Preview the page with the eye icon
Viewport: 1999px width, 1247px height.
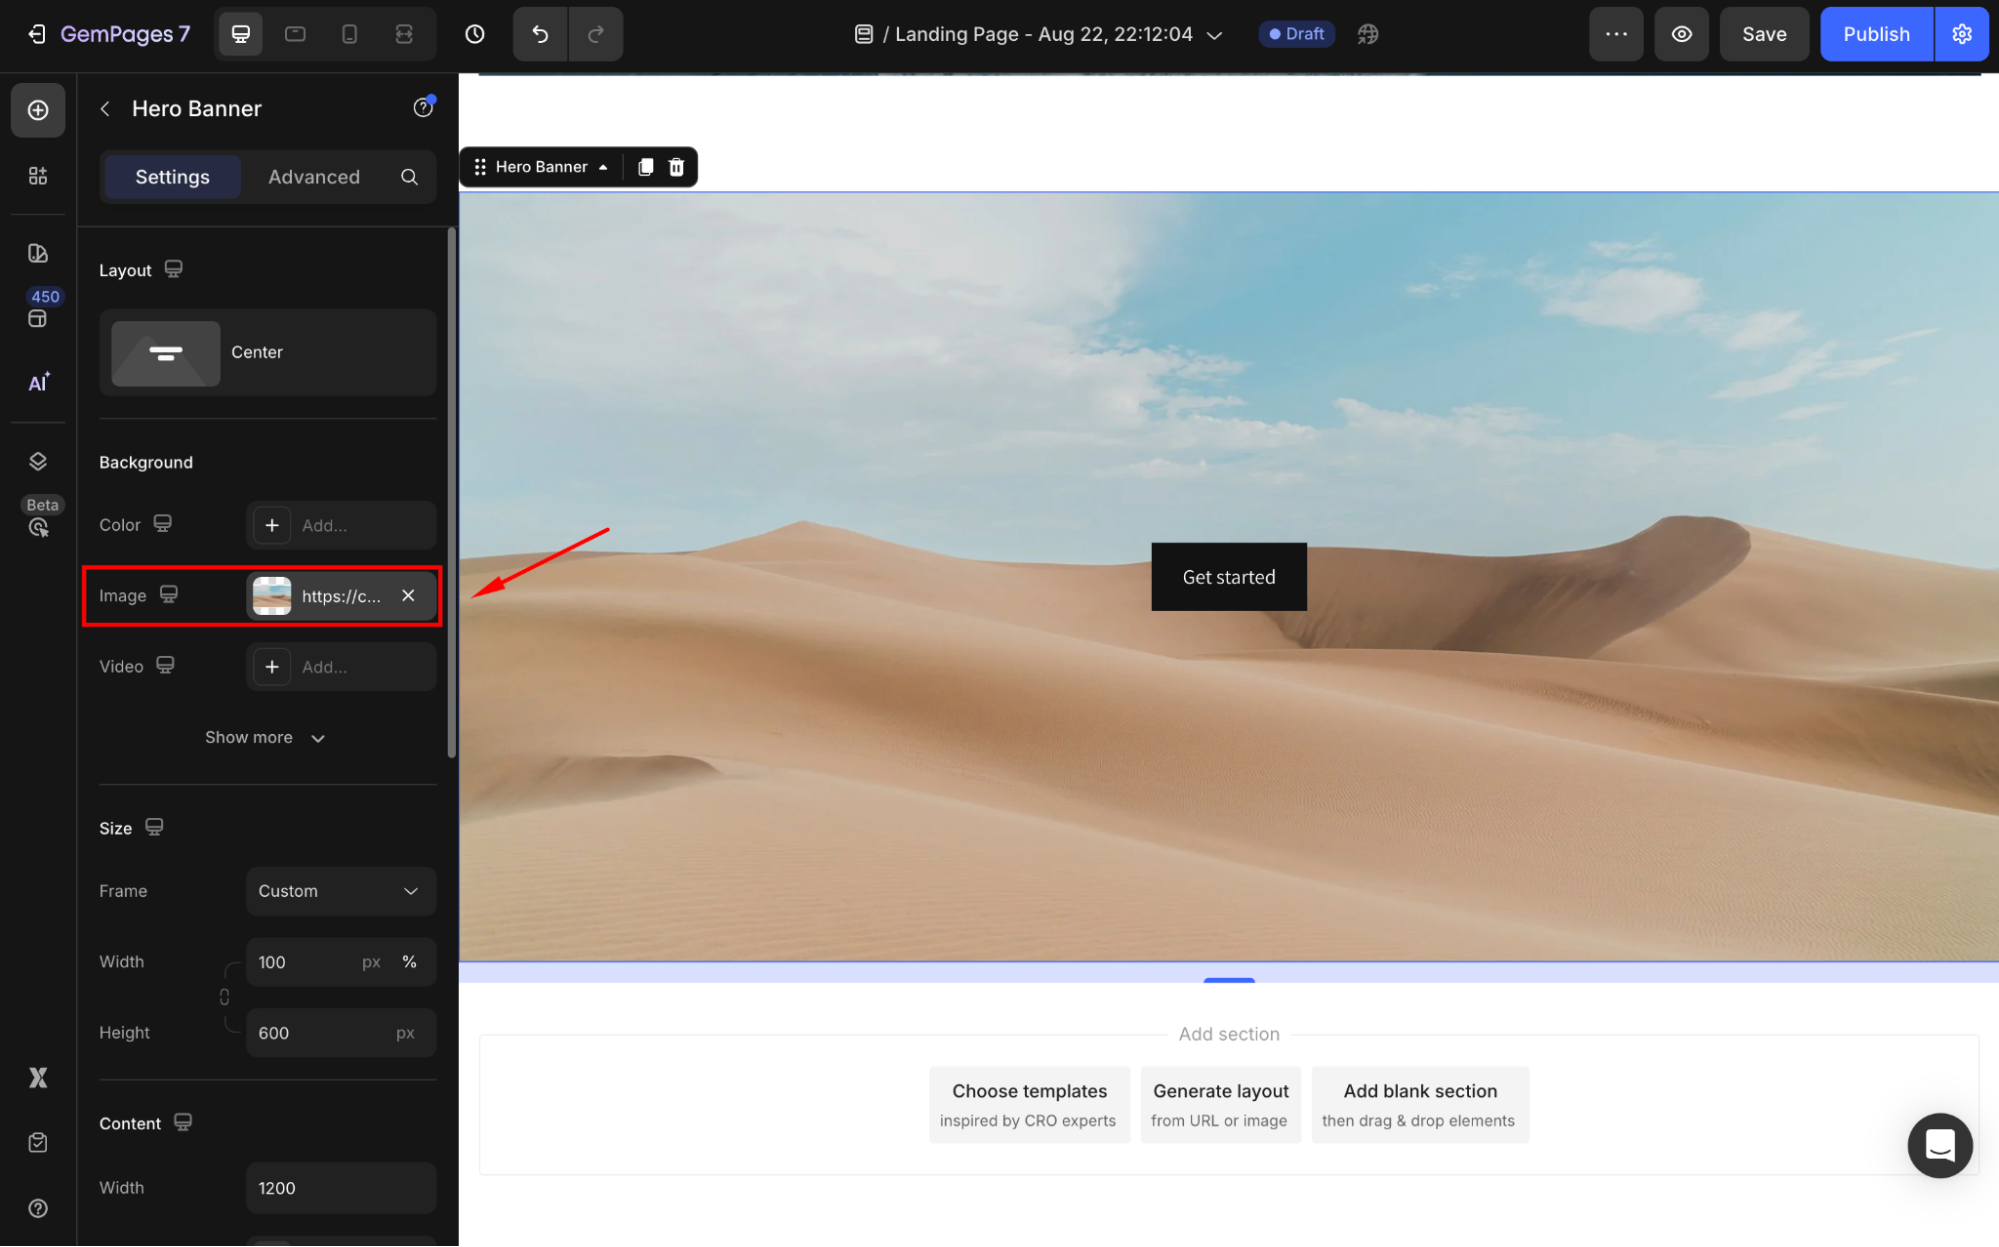click(x=1682, y=34)
